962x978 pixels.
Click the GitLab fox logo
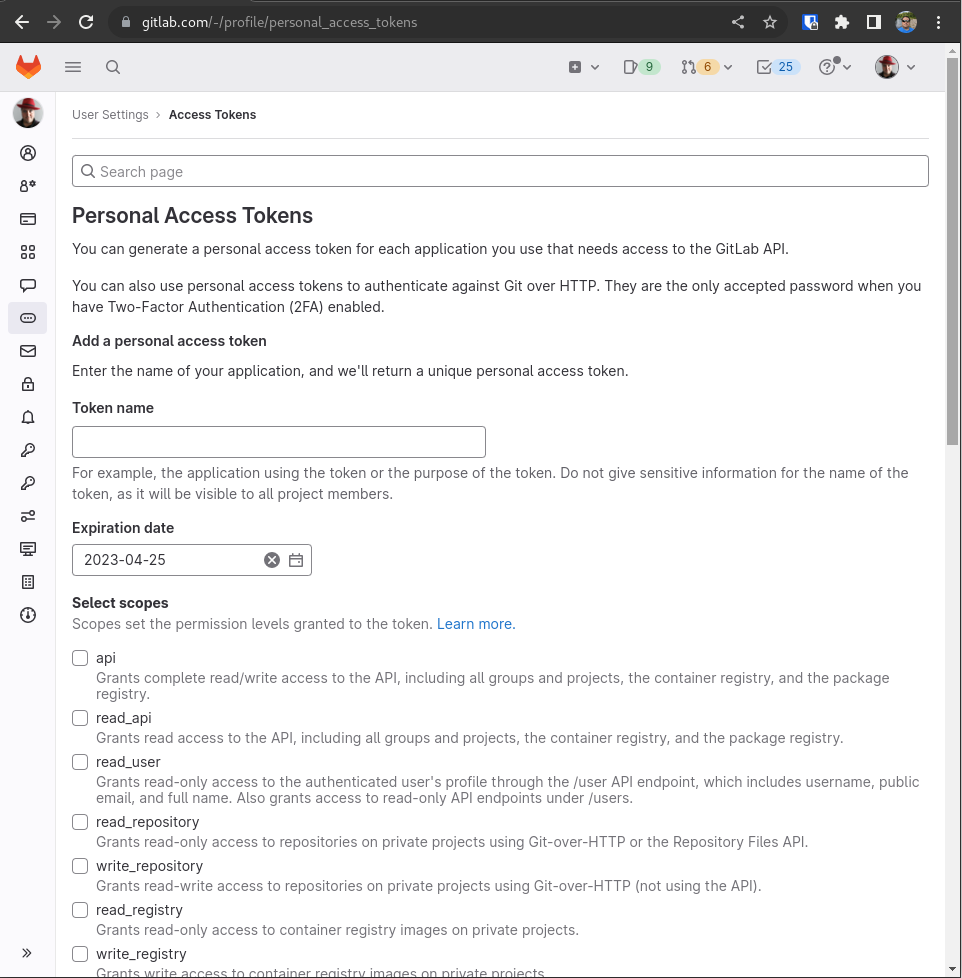(28, 67)
